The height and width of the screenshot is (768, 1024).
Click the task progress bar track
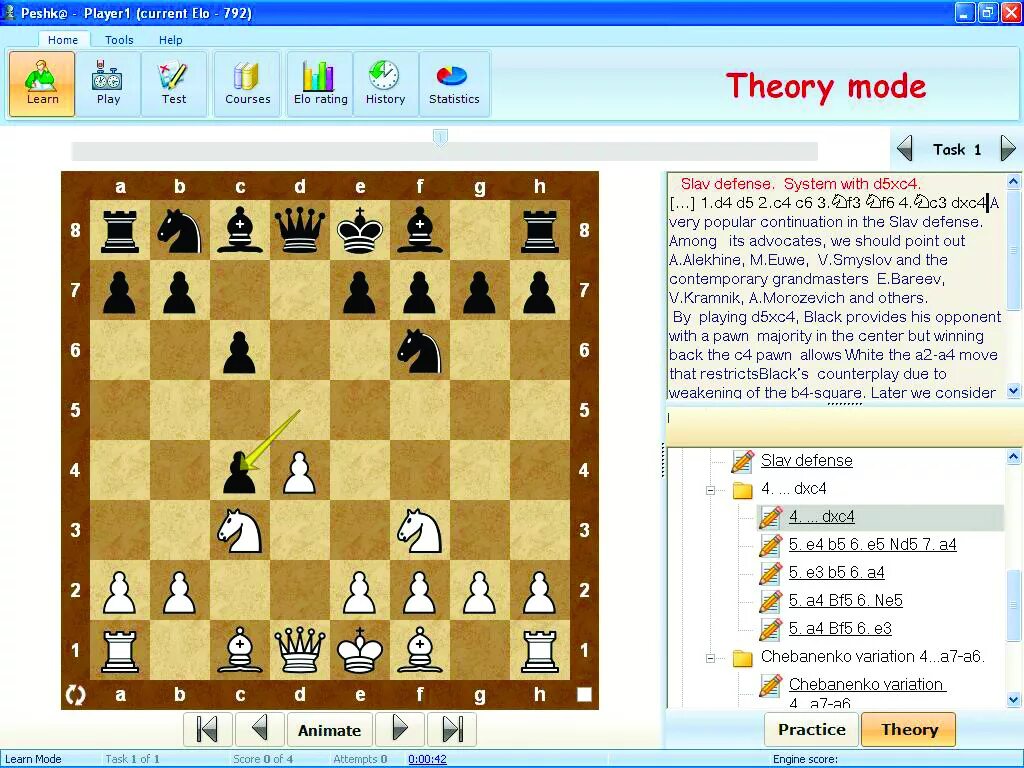click(x=444, y=152)
